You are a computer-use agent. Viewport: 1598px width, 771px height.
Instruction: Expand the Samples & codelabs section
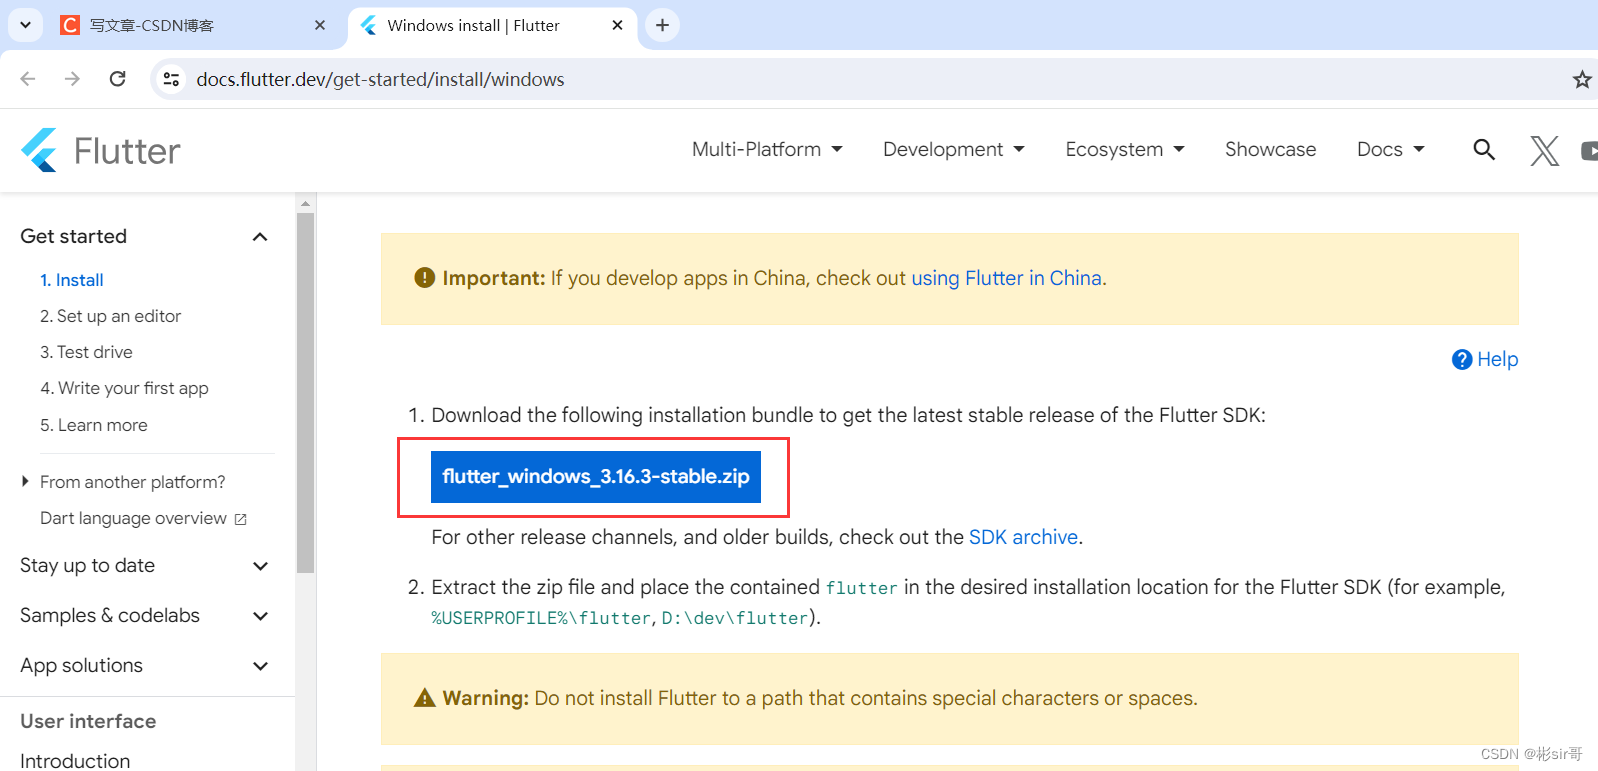pyautogui.click(x=146, y=615)
